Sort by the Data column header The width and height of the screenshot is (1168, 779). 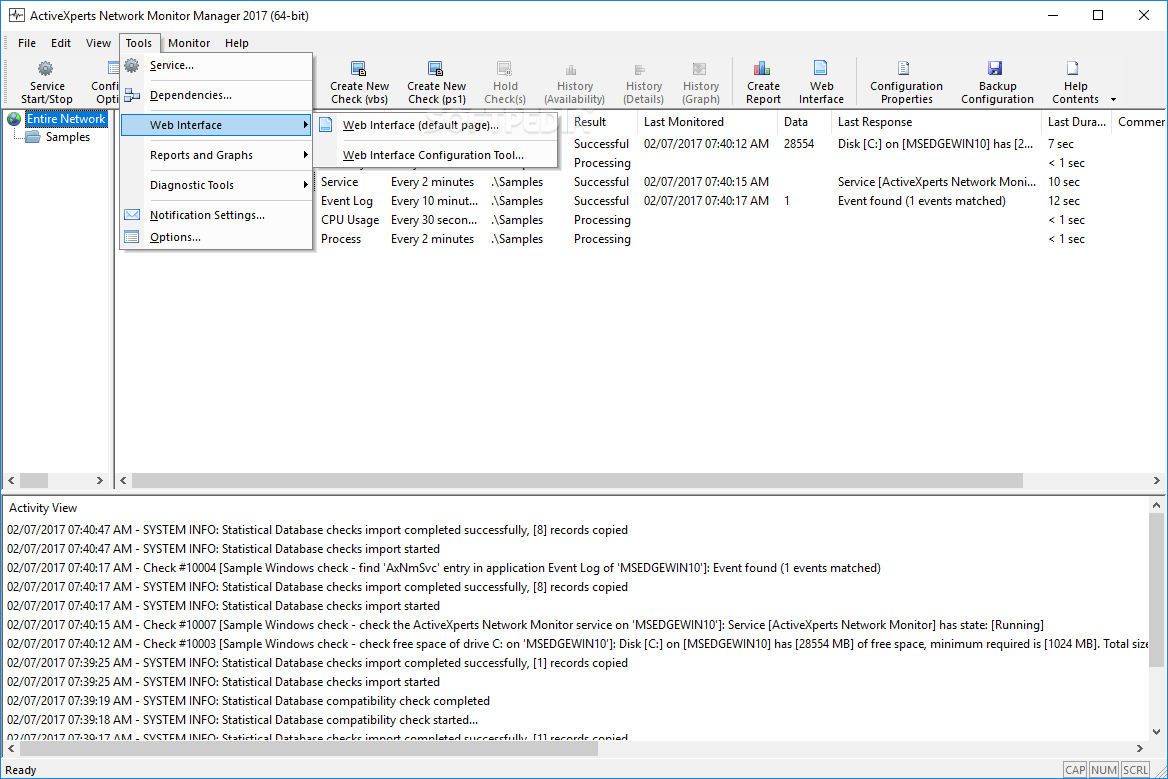[x=804, y=122]
